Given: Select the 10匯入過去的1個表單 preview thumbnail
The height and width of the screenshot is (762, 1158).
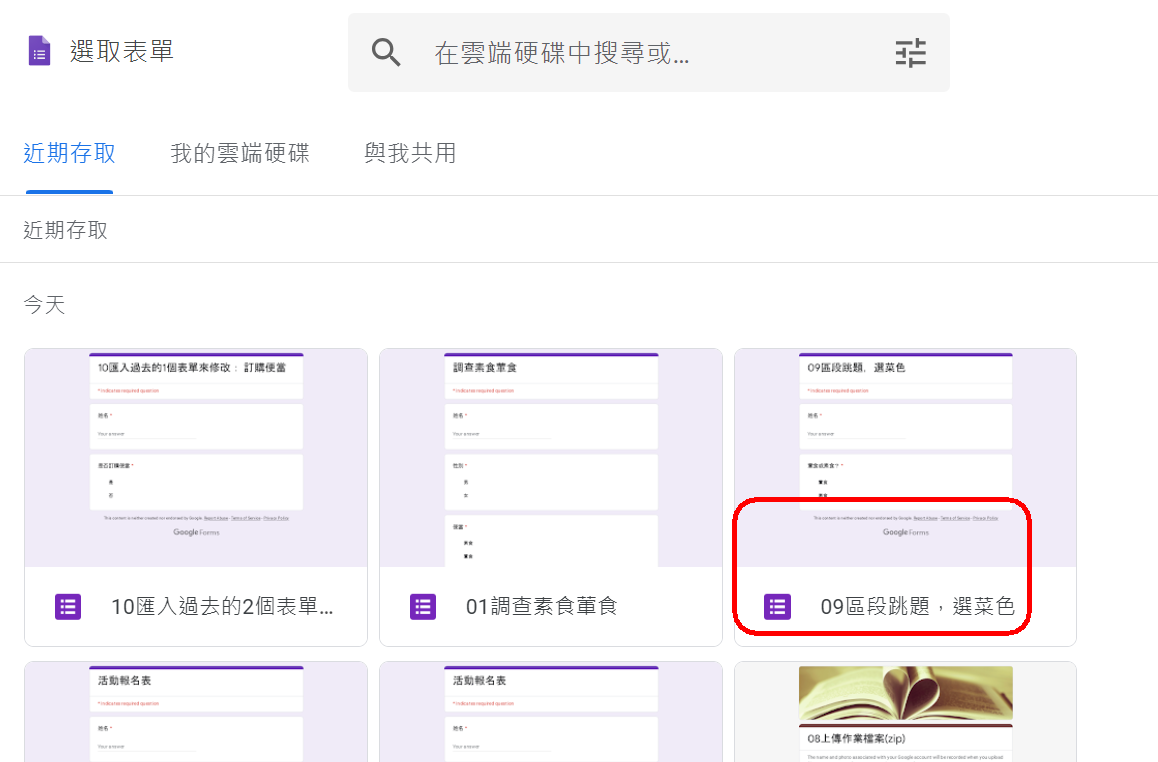Looking at the screenshot, I should click(196, 458).
